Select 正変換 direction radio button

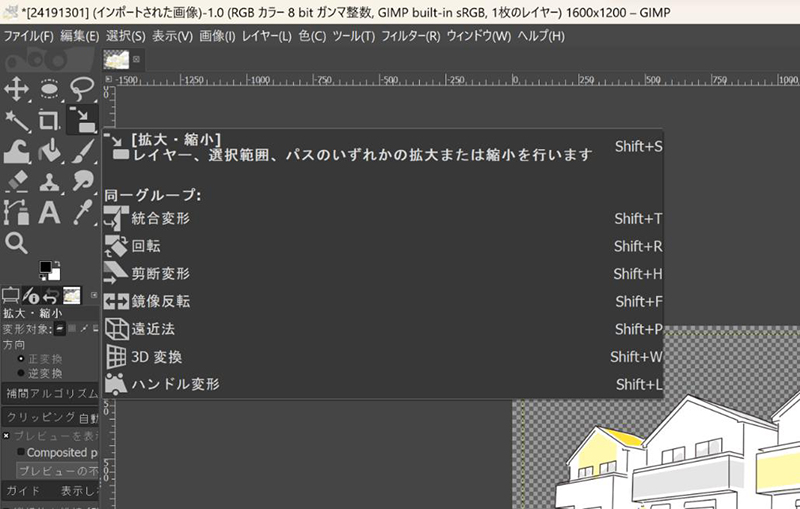point(21,359)
